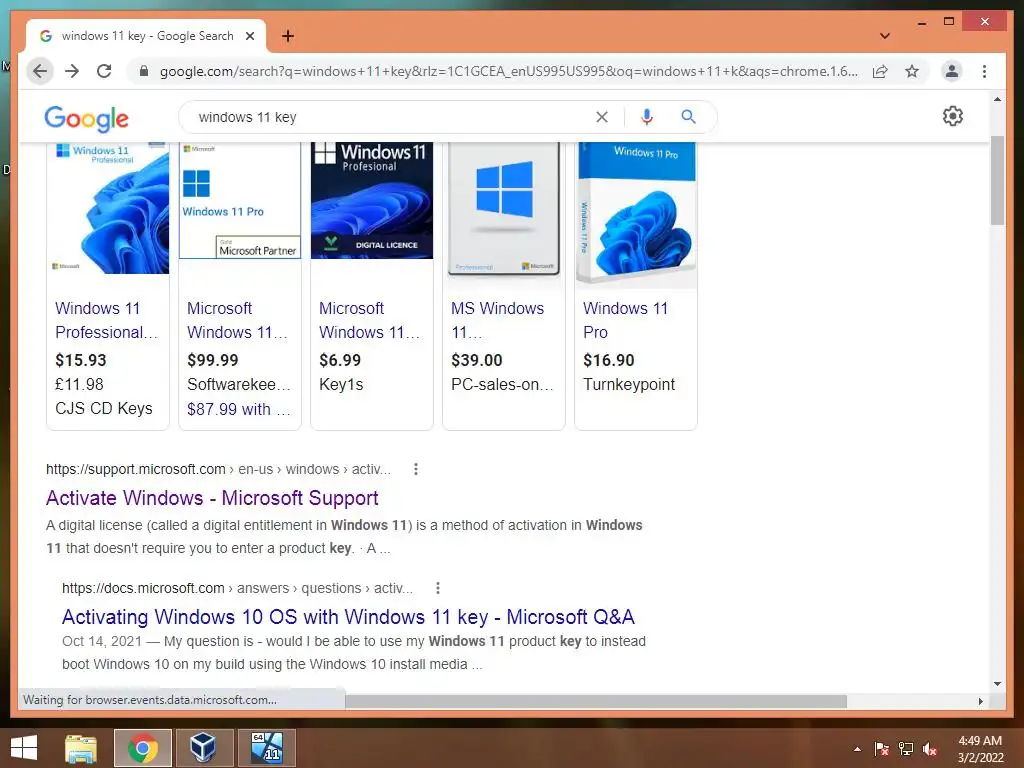Open the clock showing 4:49 AM

pyautogui.click(x=980, y=749)
